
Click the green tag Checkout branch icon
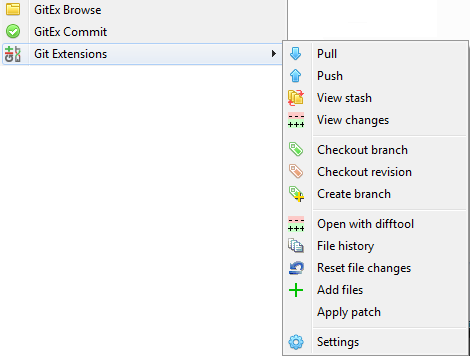(296, 149)
